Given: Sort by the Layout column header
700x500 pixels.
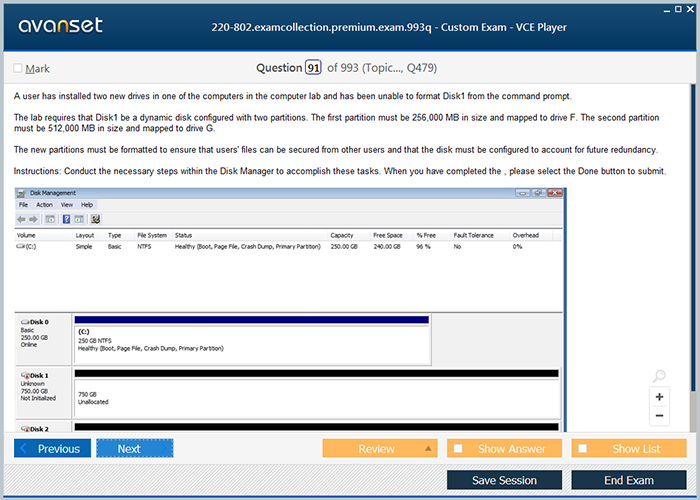Looking at the screenshot, I should 89,235.
